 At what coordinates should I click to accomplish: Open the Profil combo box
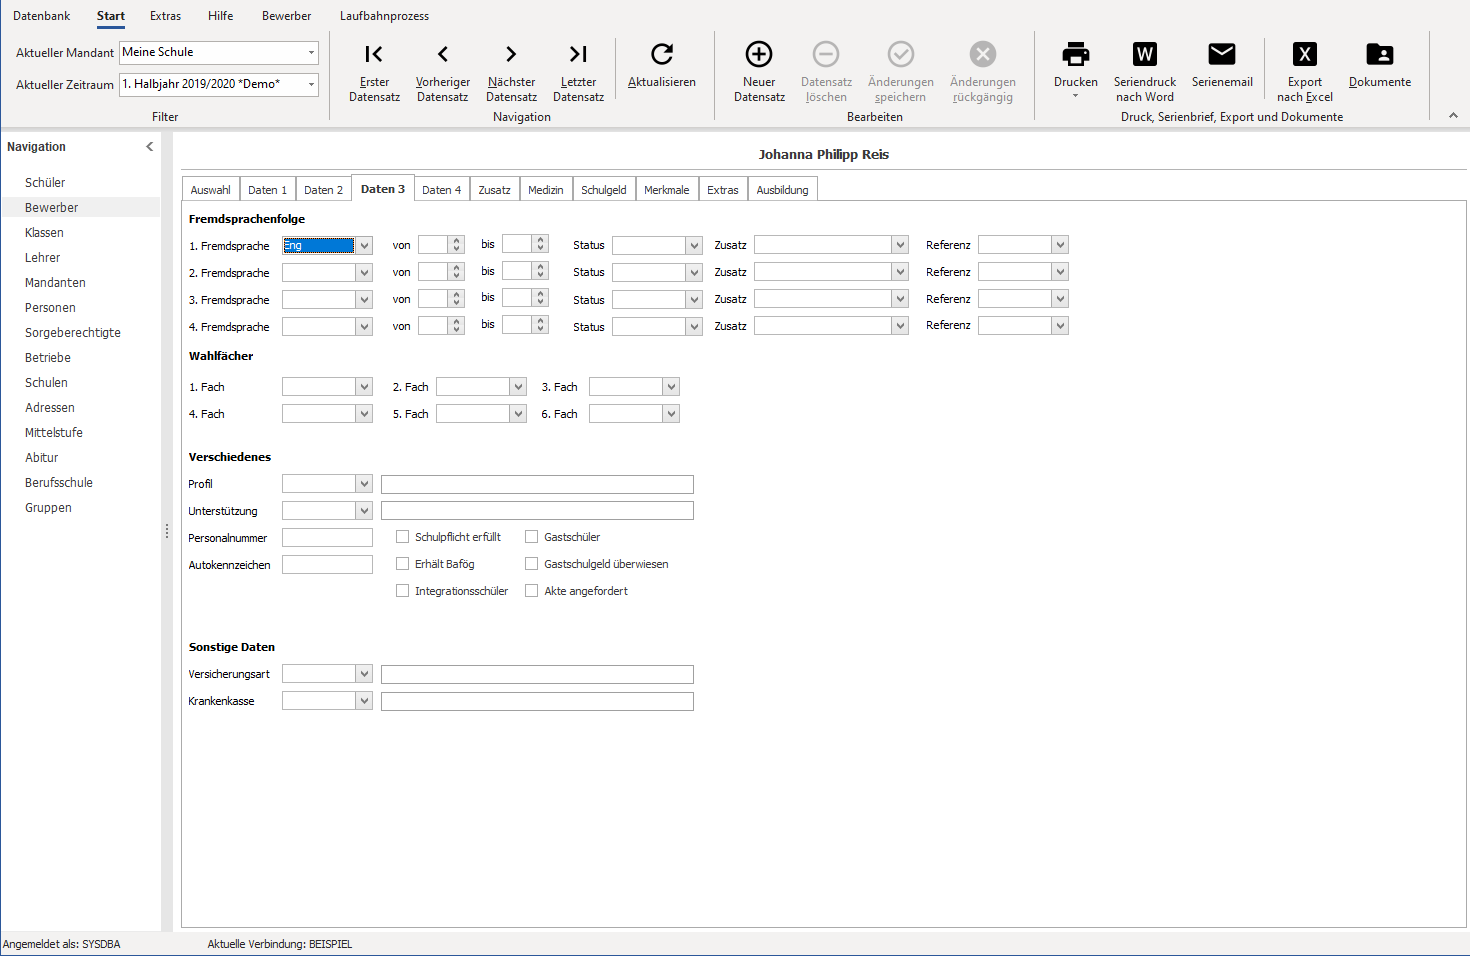pos(364,484)
